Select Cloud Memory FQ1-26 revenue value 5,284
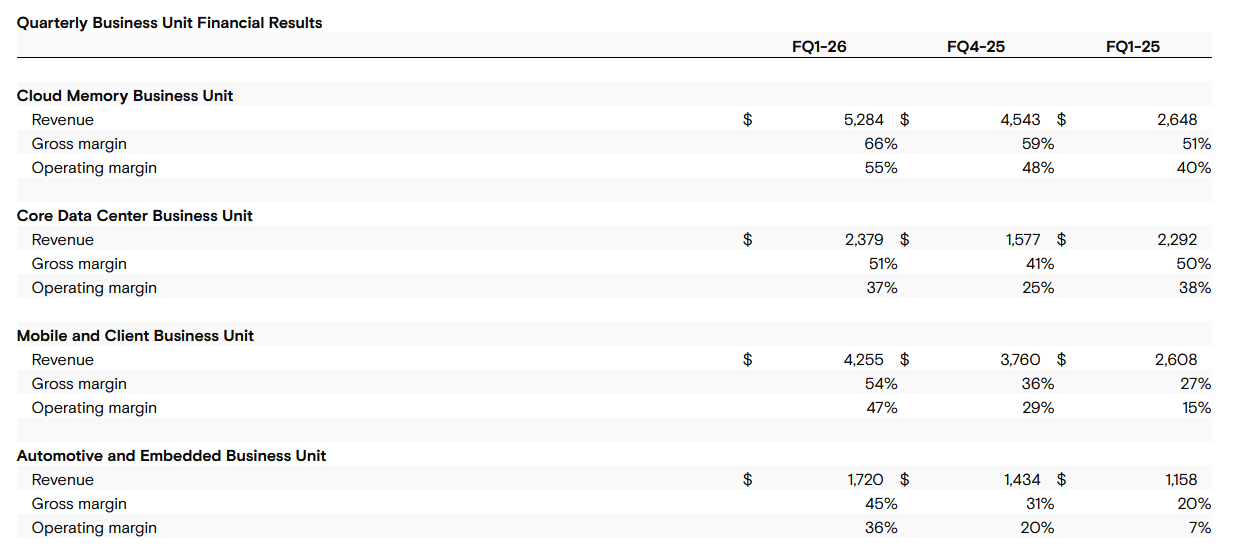The height and width of the screenshot is (560, 1238). click(x=864, y=120)
